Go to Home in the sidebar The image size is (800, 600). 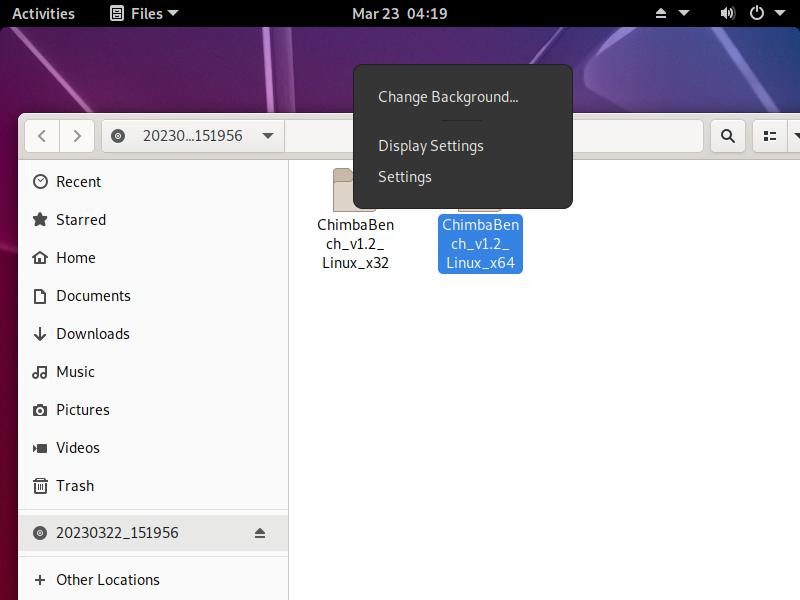[153, 258]
